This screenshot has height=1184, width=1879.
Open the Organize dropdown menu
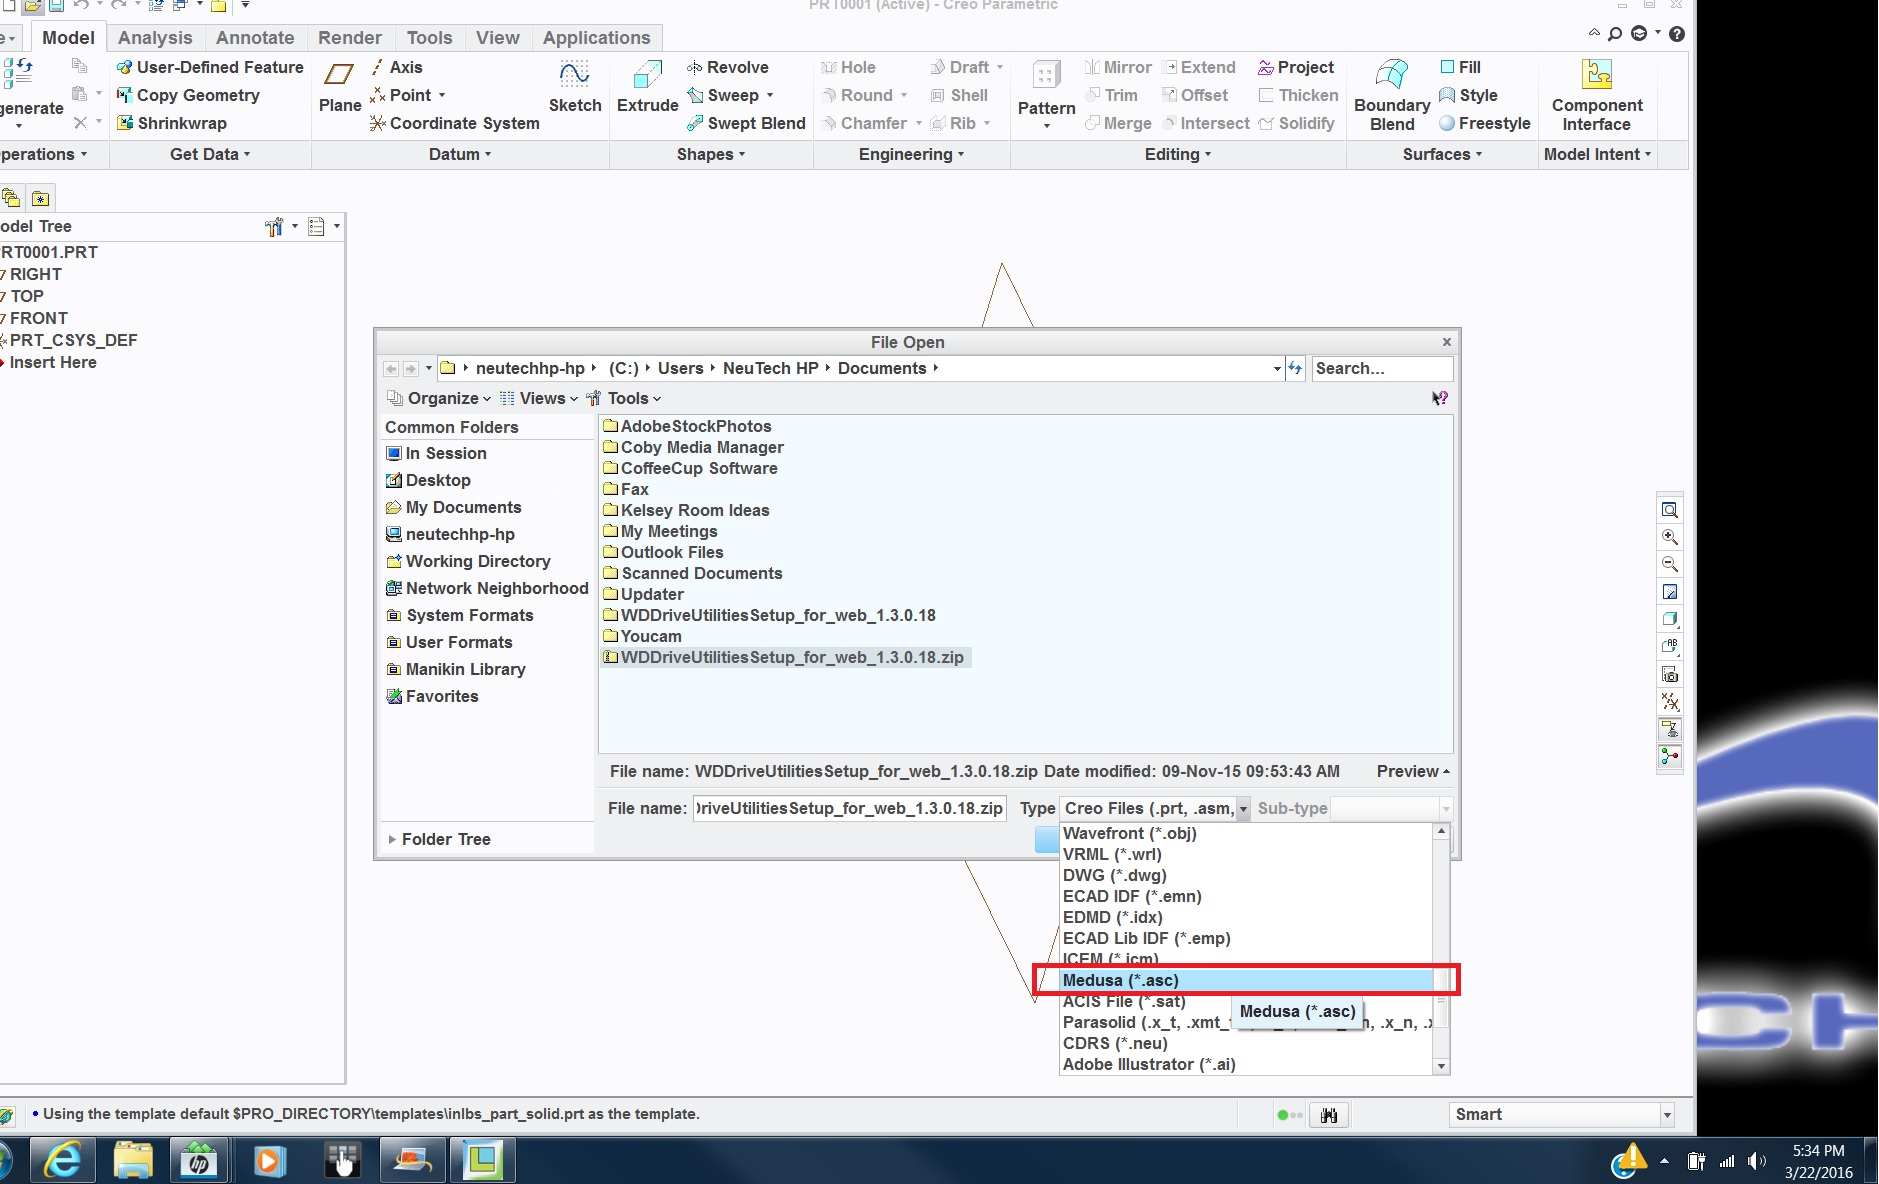[440, 398]
